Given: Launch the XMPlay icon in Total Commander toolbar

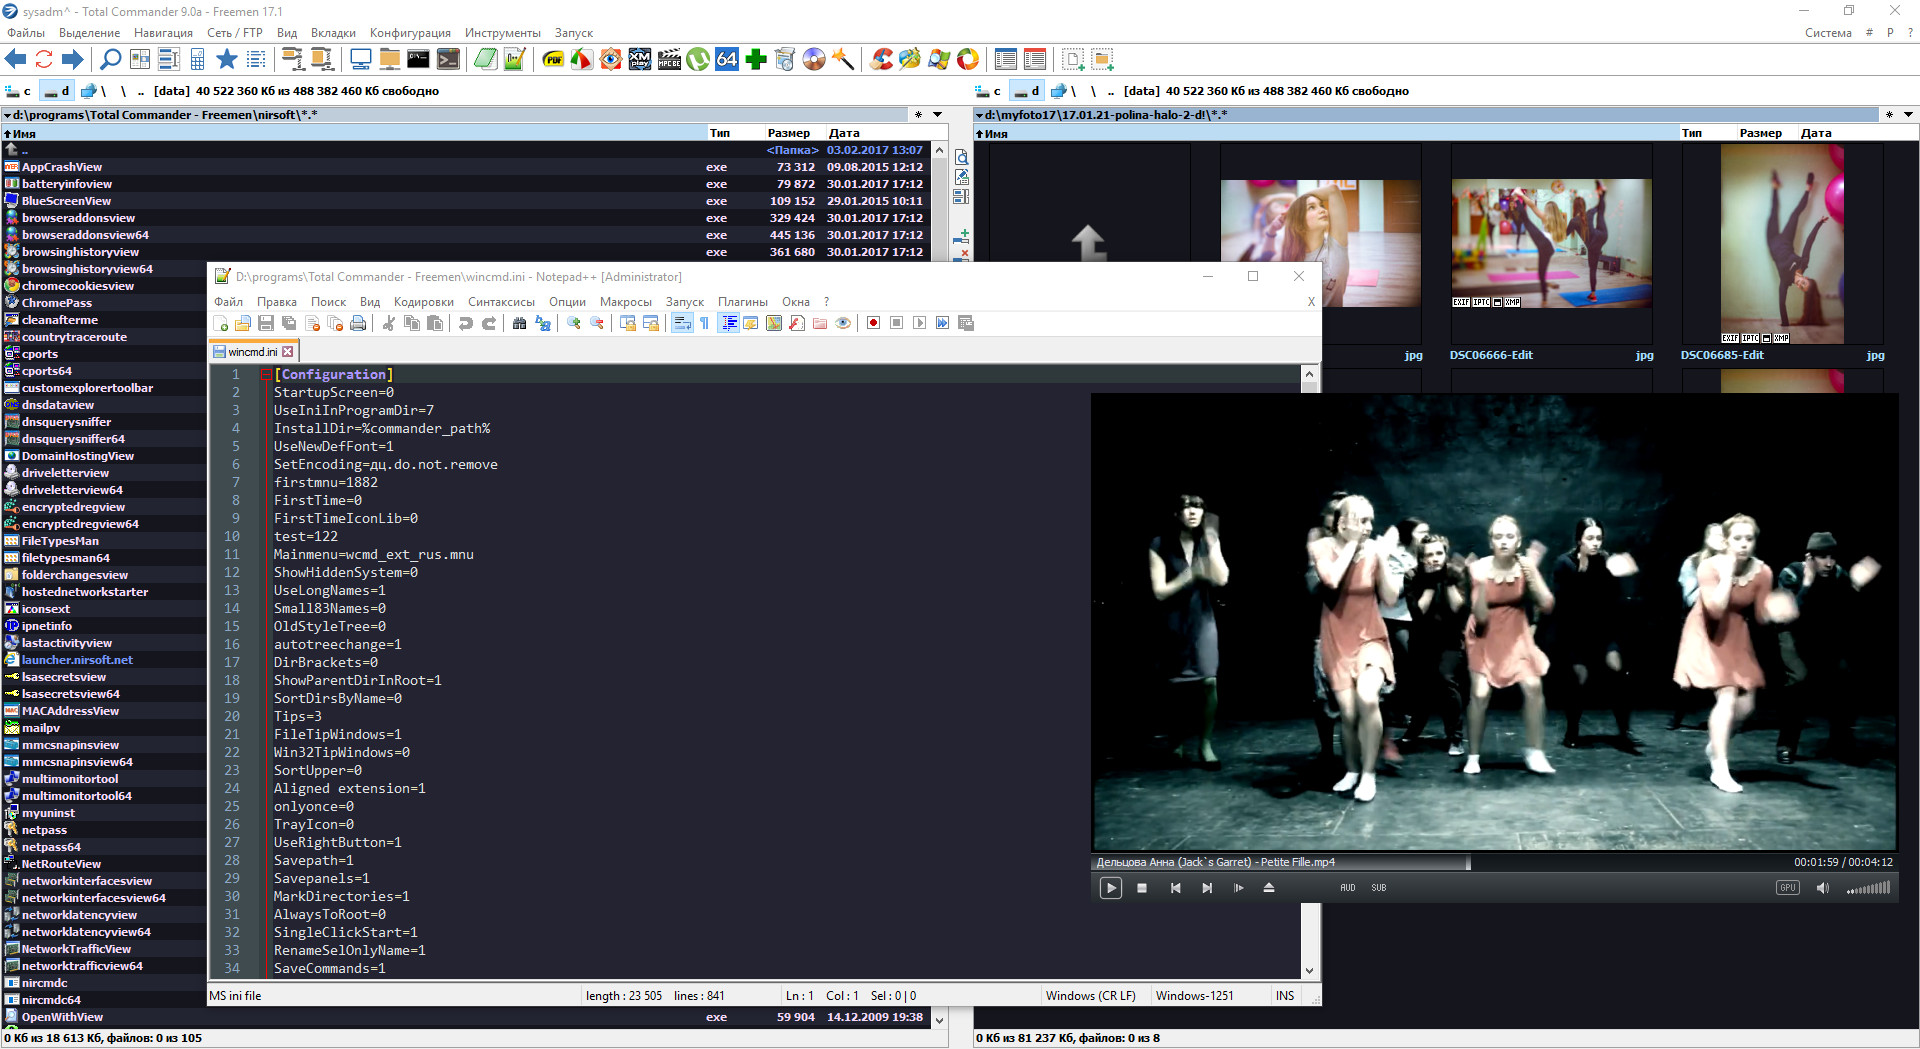Looking at the screenshot, I should click(640, 60).
